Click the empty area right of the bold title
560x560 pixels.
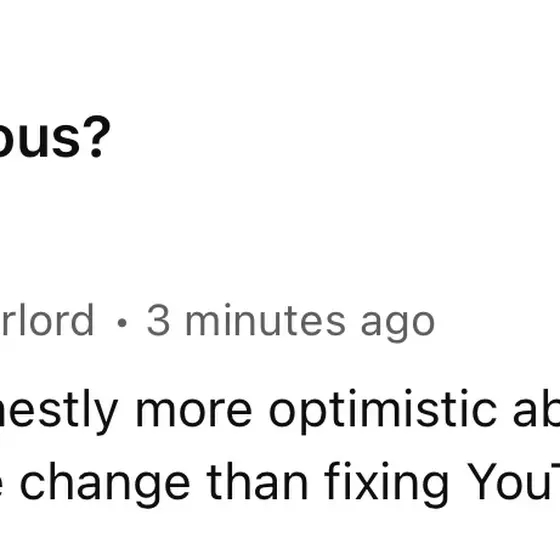[336, 138]
